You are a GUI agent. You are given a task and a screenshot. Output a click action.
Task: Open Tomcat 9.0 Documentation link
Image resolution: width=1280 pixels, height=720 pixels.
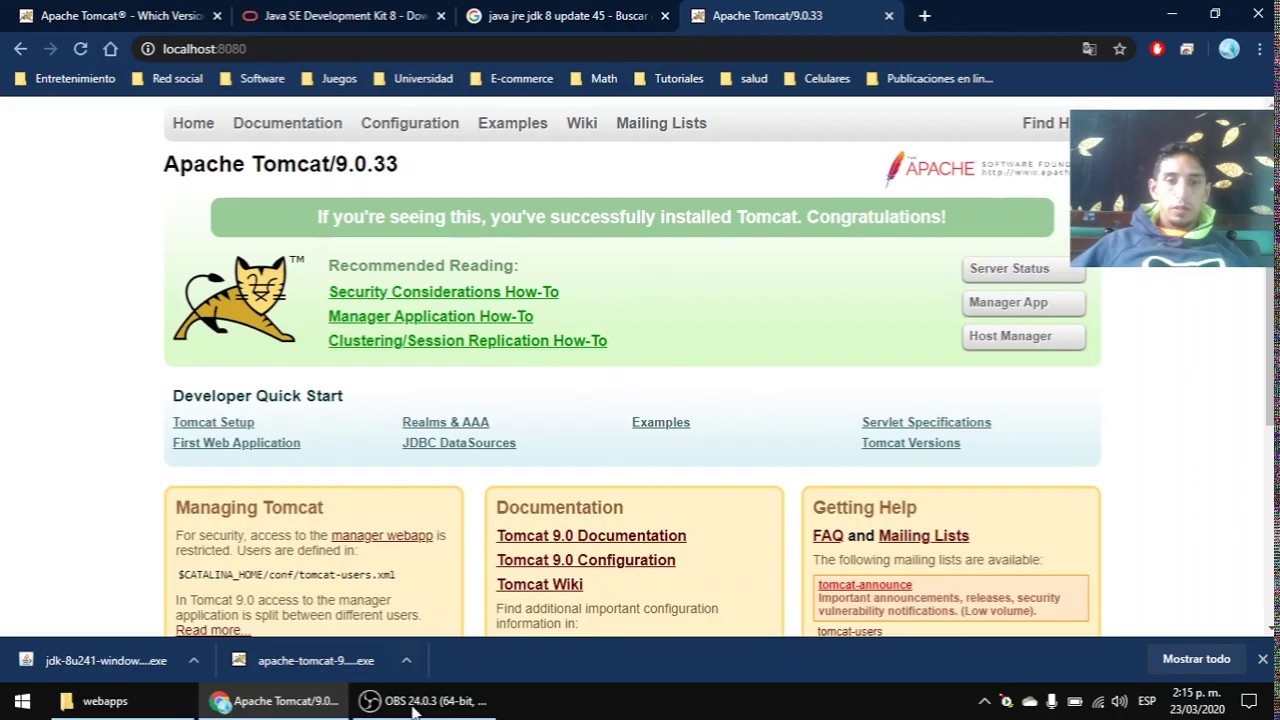pyautogui.click(x=591, y=536)
